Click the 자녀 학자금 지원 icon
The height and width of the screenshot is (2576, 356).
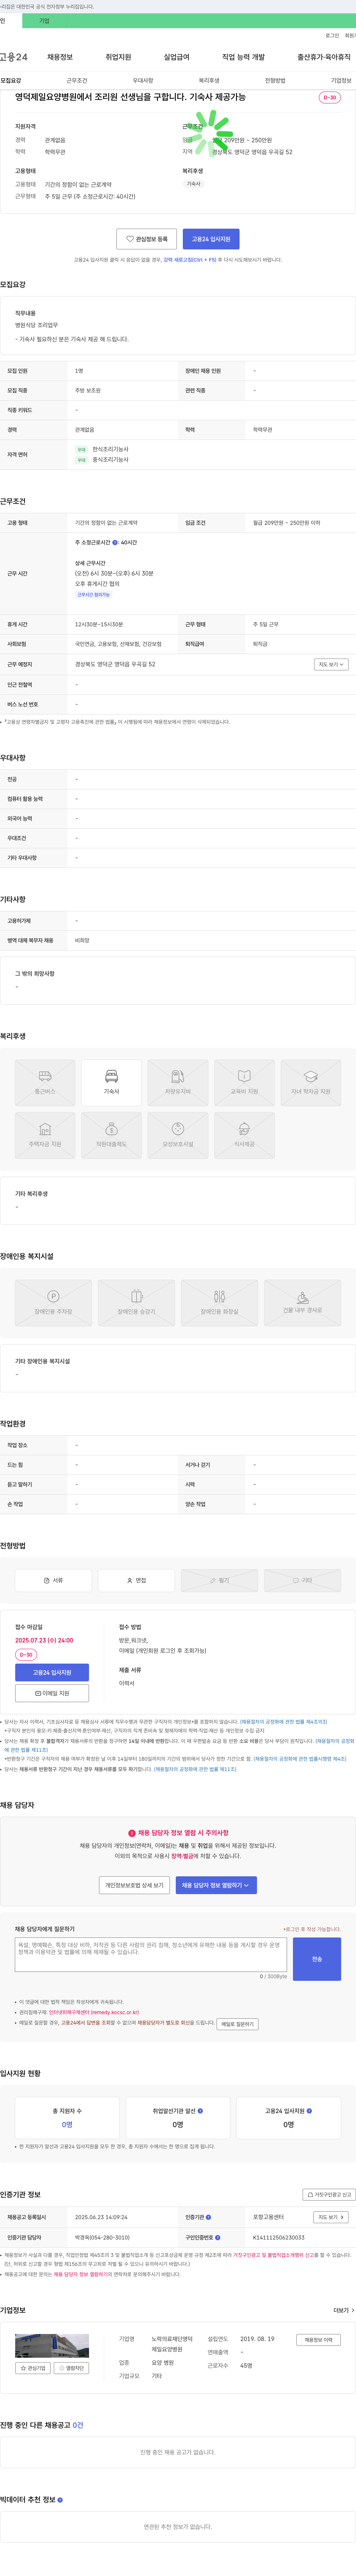tap(311, 1082)
